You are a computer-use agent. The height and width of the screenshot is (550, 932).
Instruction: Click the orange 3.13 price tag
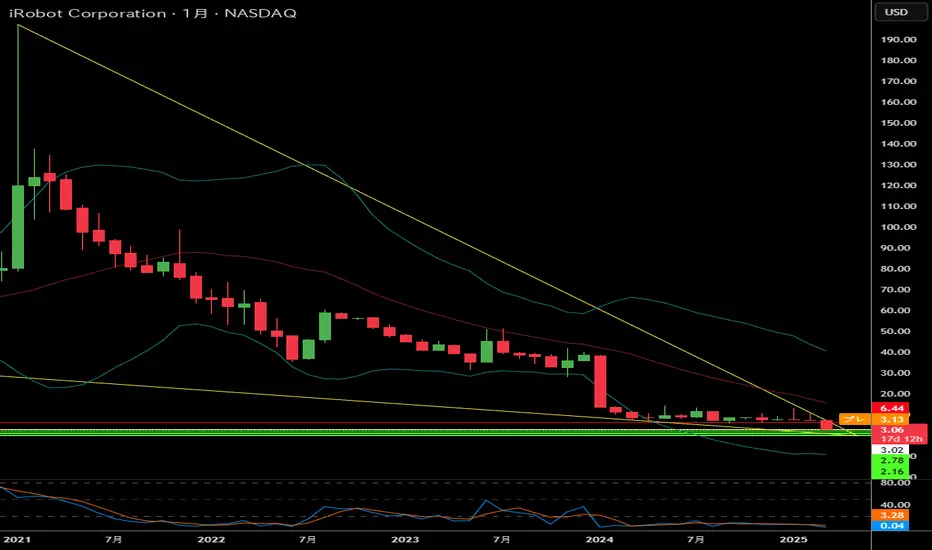pos(890,419)
